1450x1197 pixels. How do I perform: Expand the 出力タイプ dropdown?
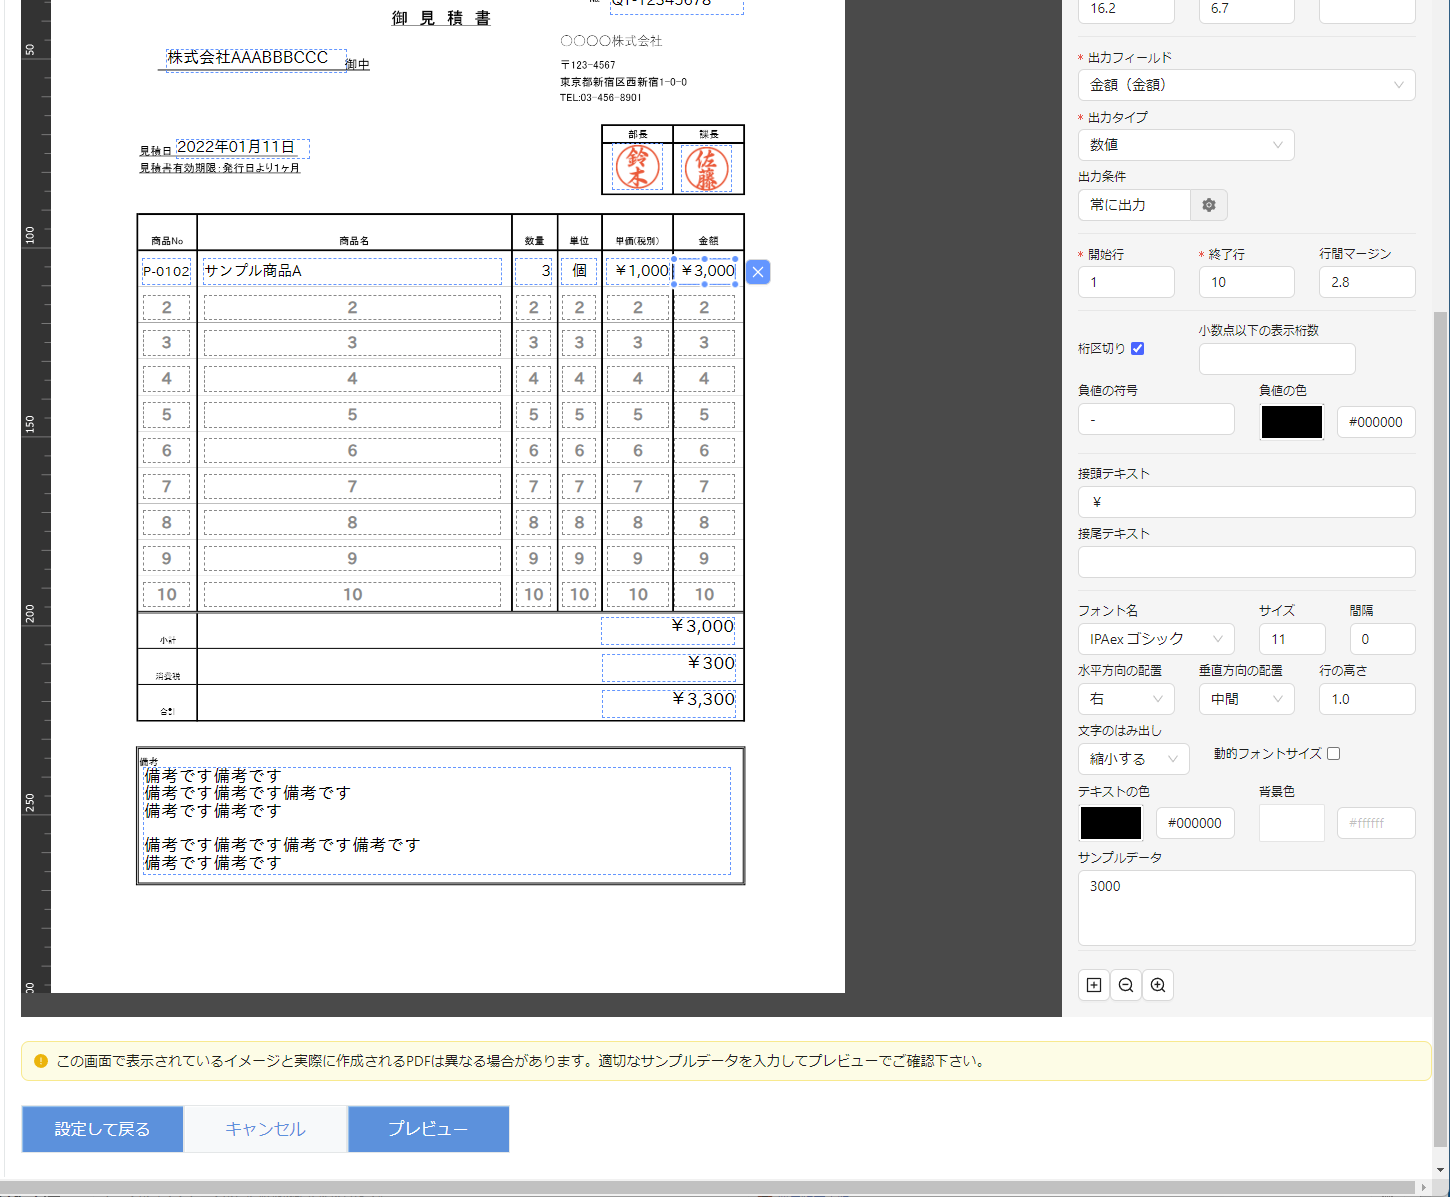pos(1186,145)
